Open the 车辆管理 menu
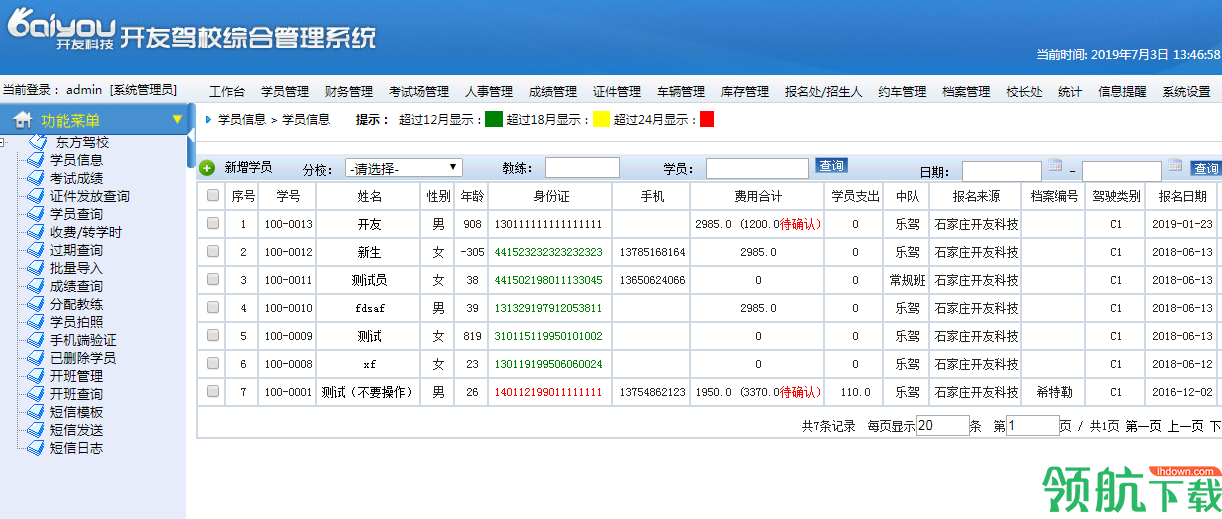Screen dimensions: 1222x519 (681, 92)
